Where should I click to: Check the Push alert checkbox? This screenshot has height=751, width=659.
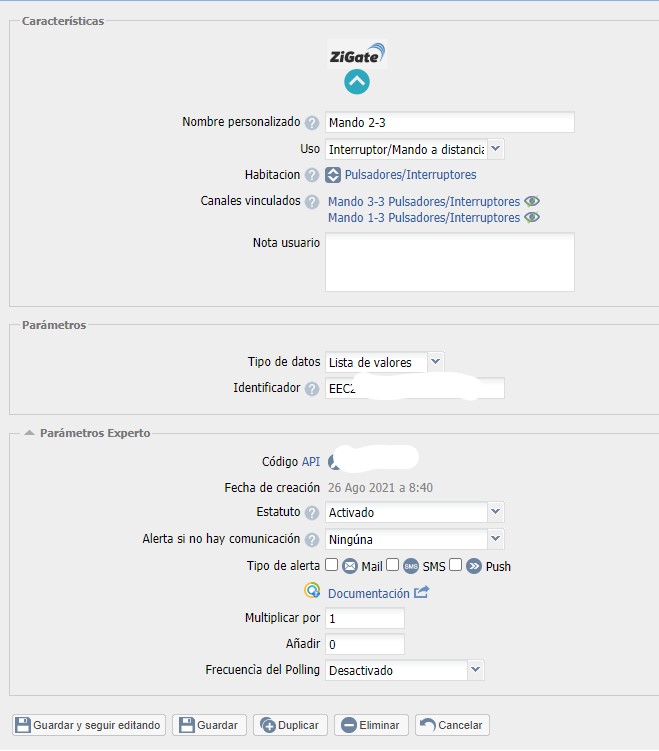tap(456, 565)
